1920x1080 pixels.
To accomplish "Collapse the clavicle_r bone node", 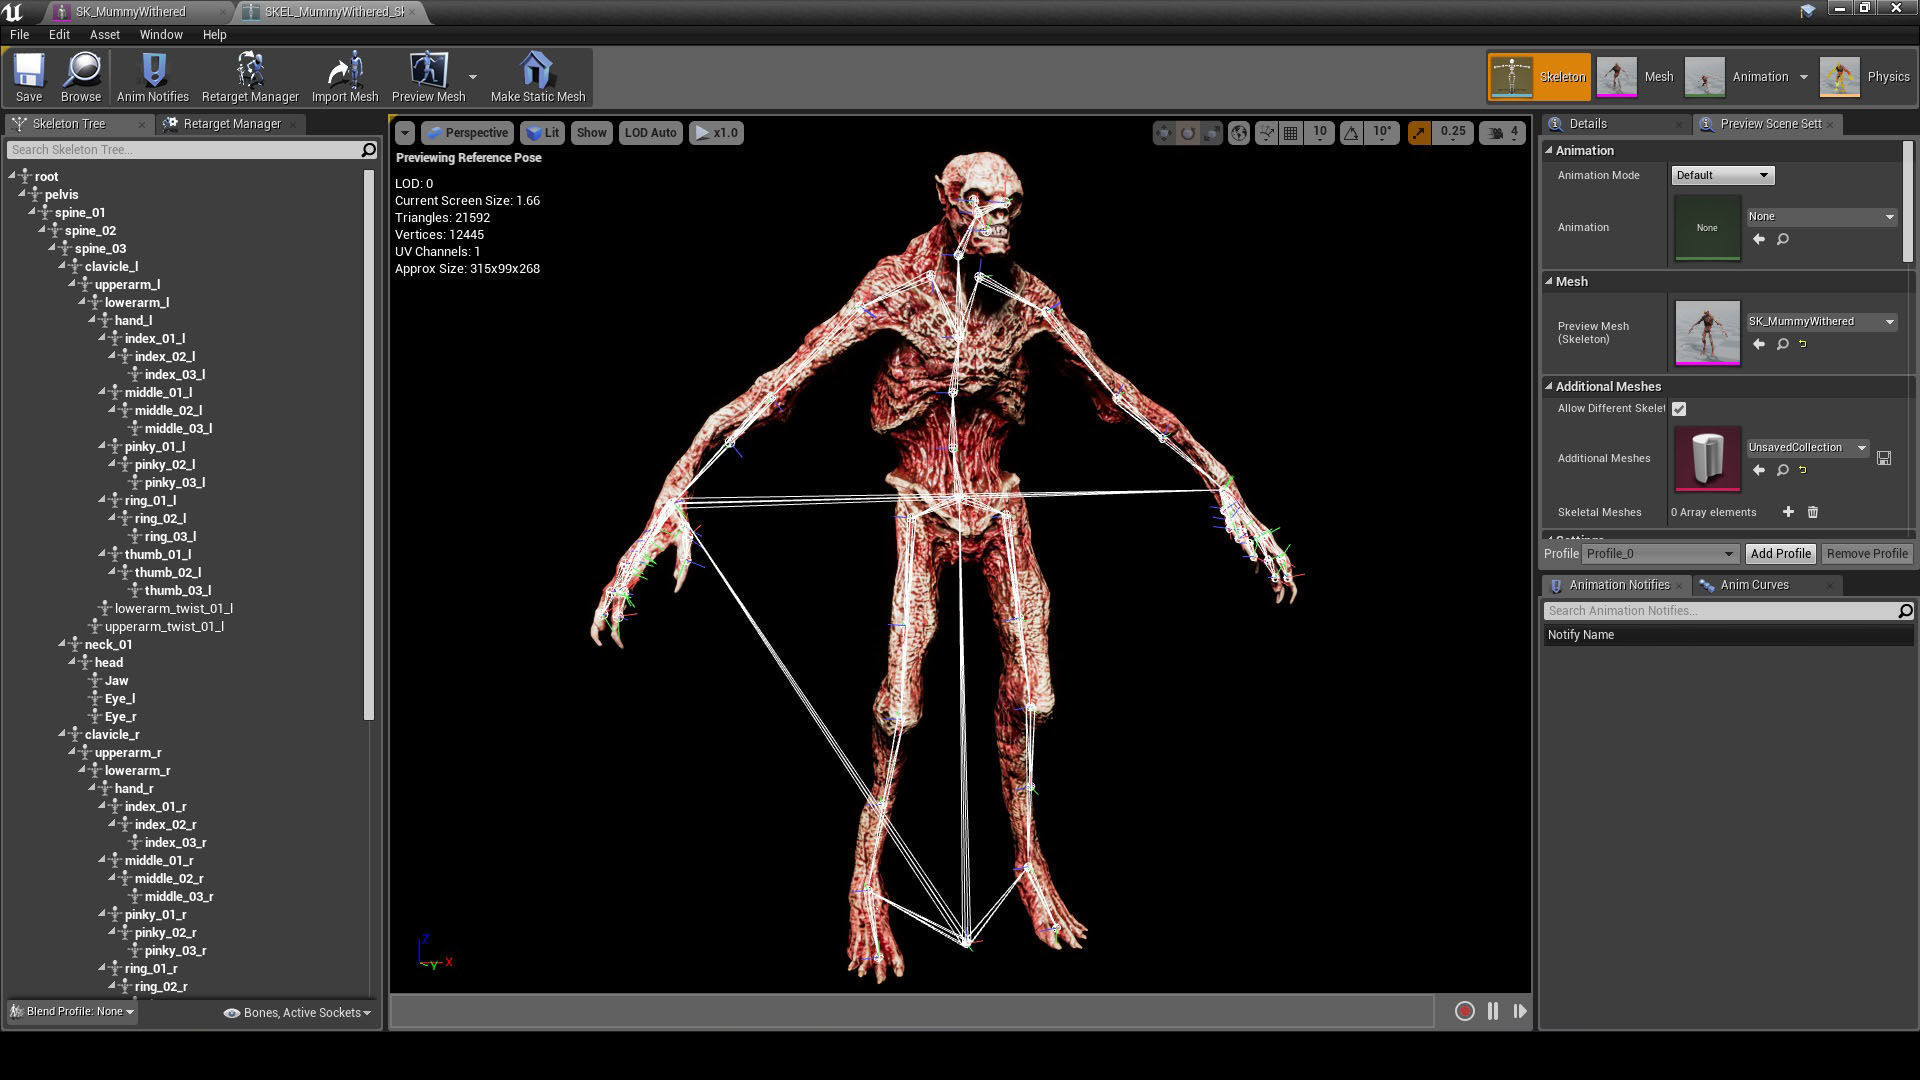I will tap(62, 735).
